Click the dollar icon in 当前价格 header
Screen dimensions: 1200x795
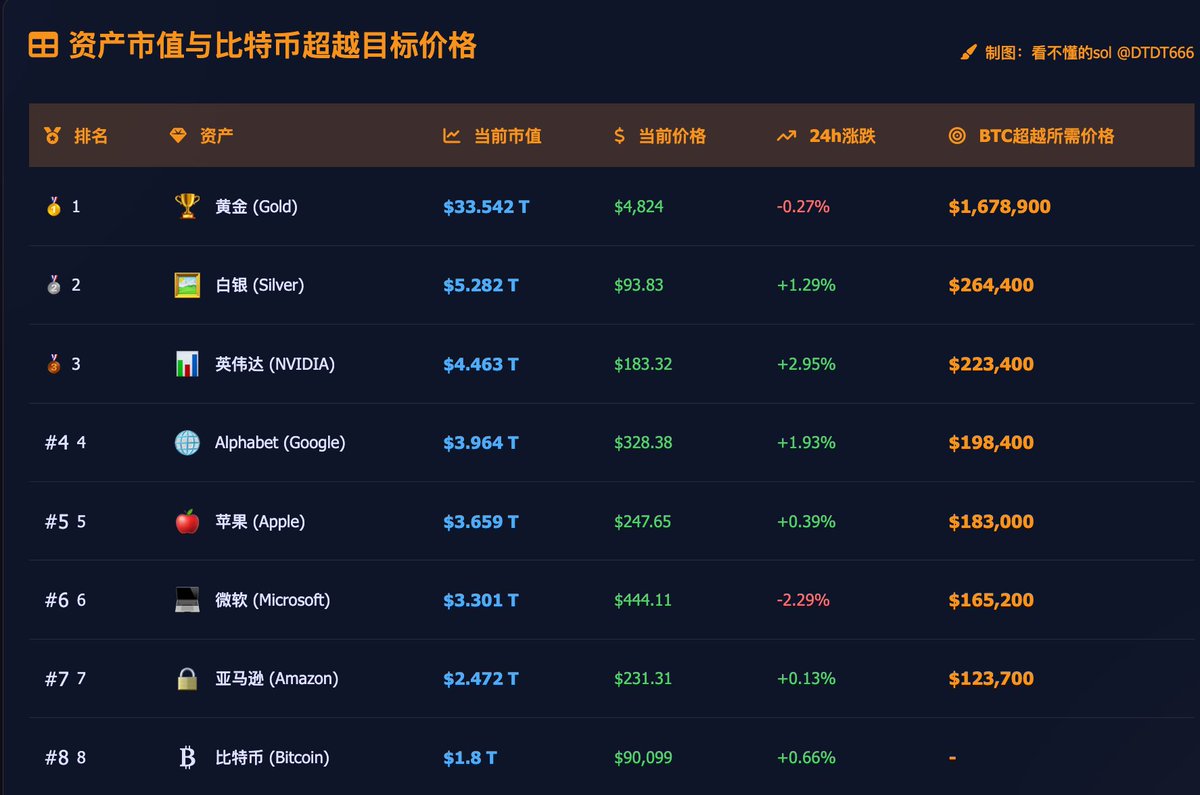click(620, 136)
